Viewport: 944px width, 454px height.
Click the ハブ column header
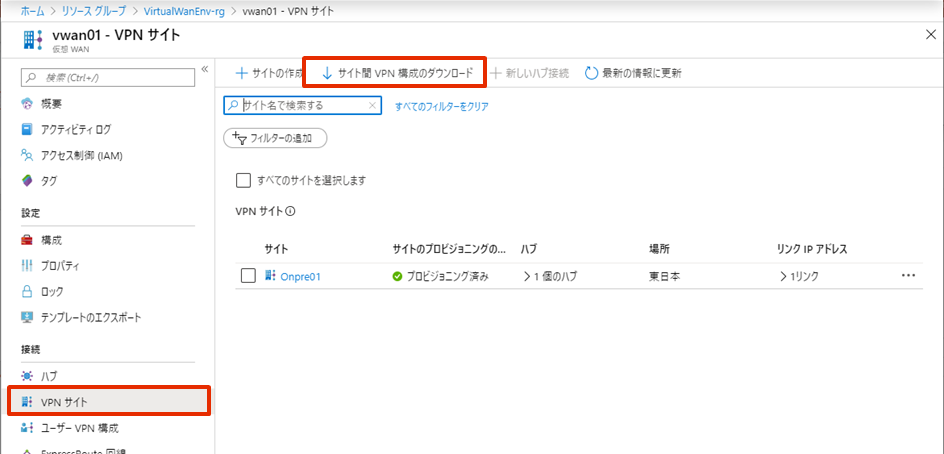[529, 249]
